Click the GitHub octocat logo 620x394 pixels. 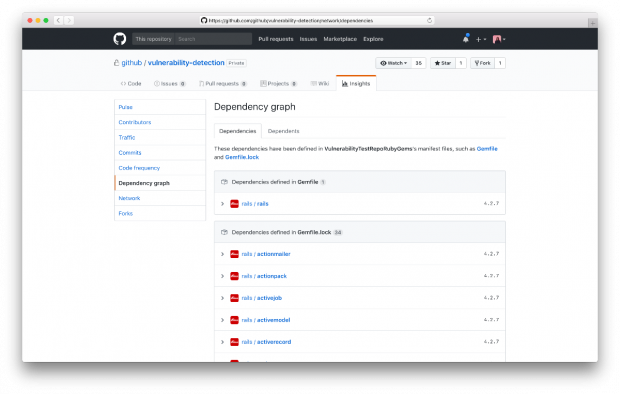coord(120,39)
